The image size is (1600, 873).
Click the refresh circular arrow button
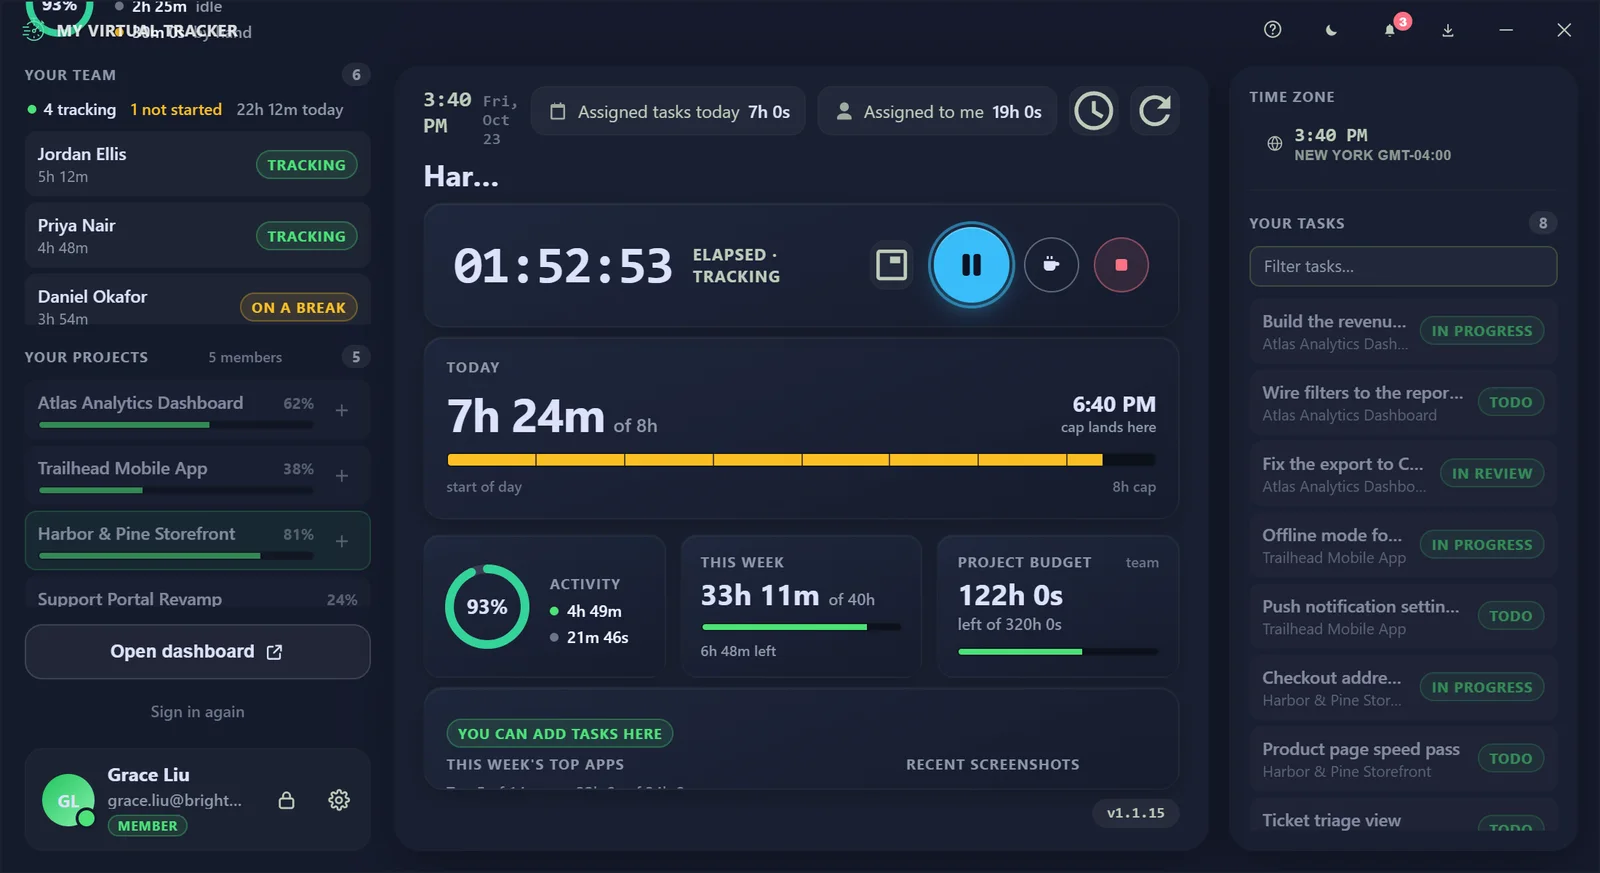[1155, 111]
